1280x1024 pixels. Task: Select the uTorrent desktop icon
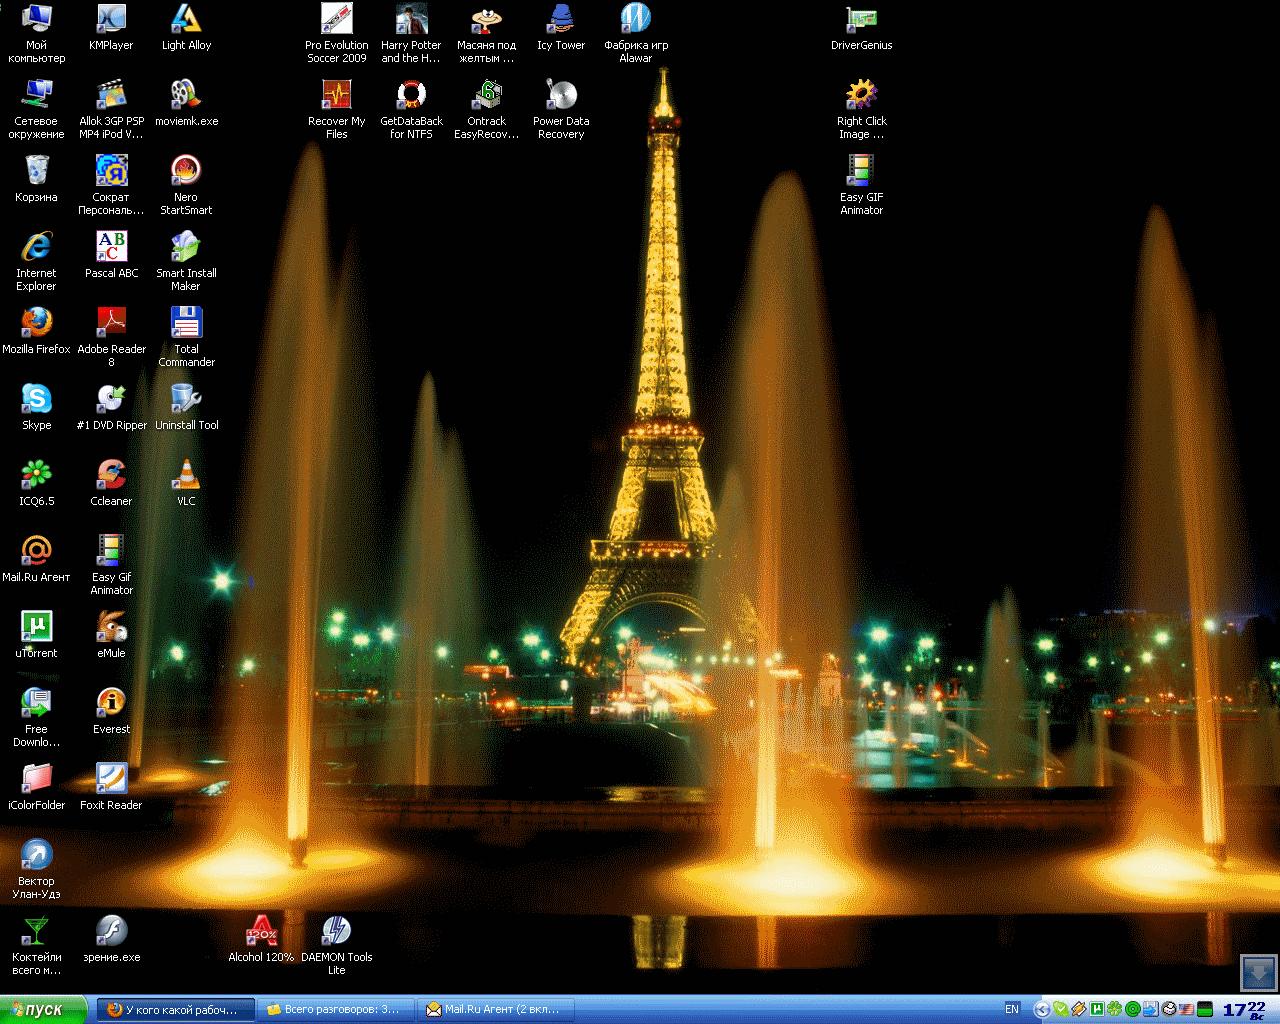36,627
